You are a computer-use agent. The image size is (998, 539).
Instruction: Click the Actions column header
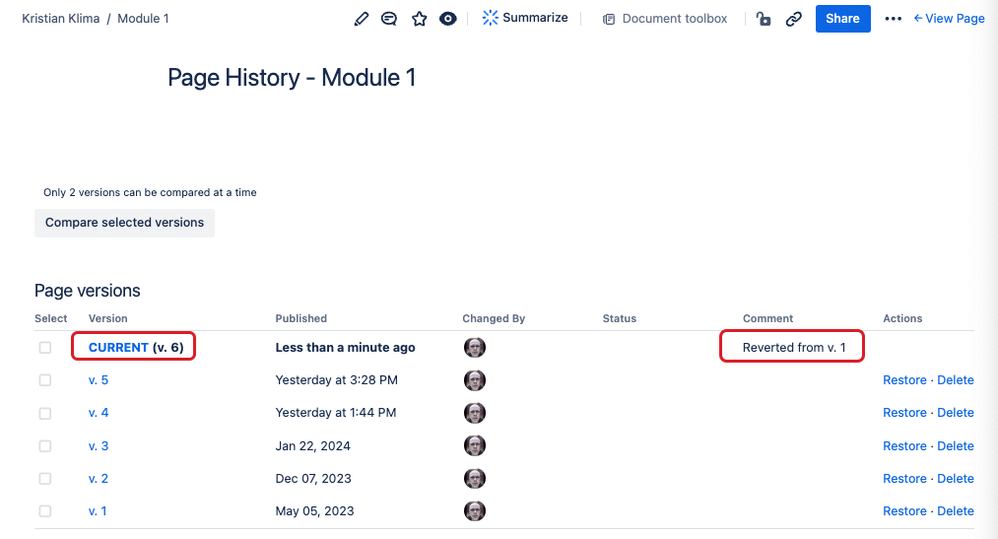[902, 318]
